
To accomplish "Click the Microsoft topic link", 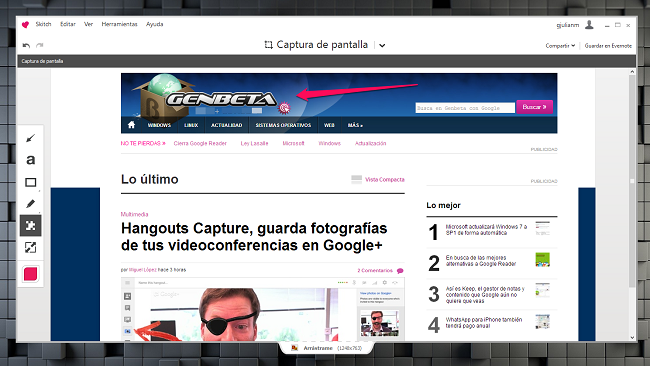I will 293,143.
